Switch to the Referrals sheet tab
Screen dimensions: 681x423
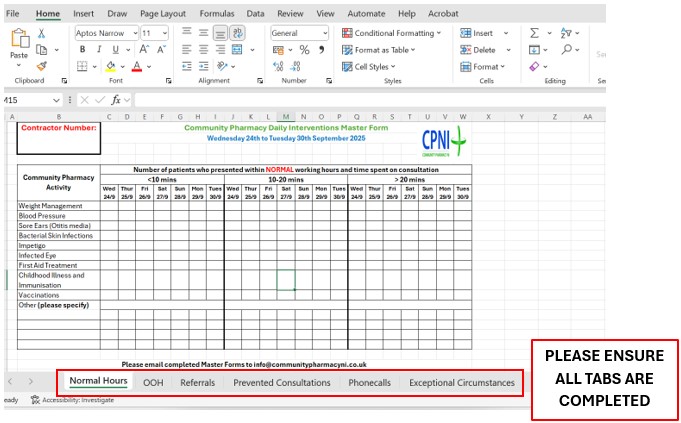(x=197, y=382)
